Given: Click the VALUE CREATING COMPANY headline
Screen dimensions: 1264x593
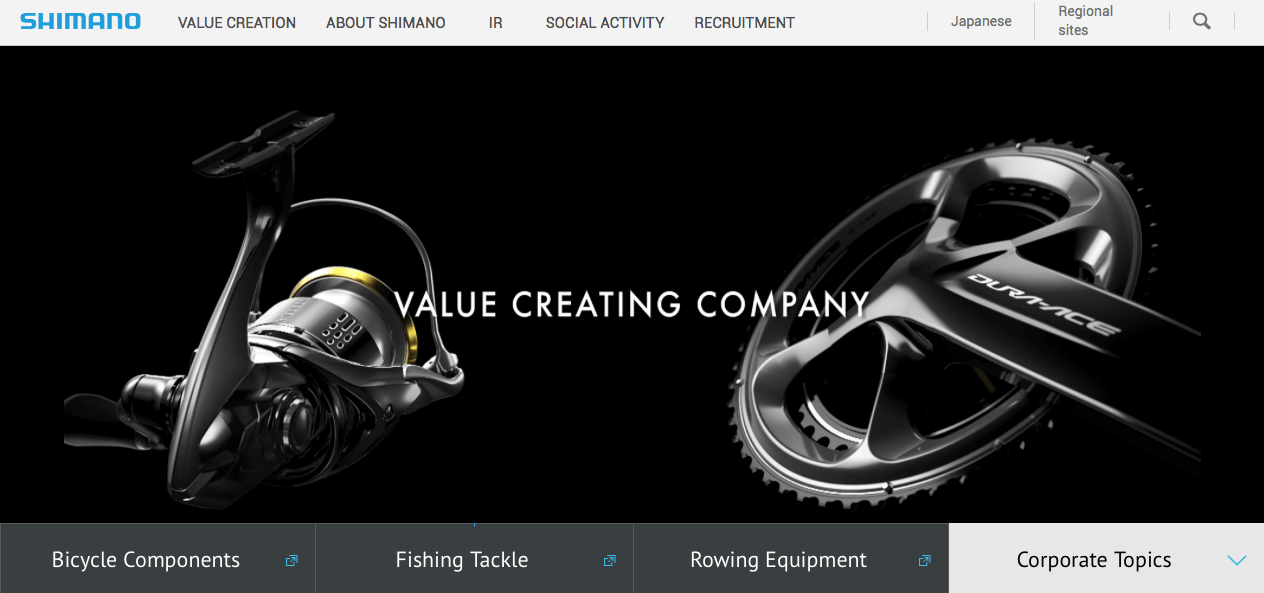Looking at the screenshot, I should point(632,304).
